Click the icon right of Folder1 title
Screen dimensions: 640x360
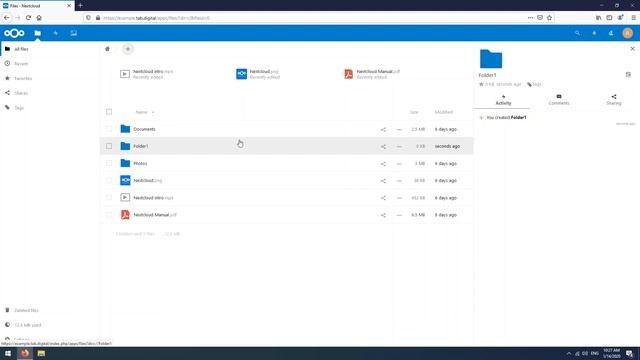[x=628, y=75]
